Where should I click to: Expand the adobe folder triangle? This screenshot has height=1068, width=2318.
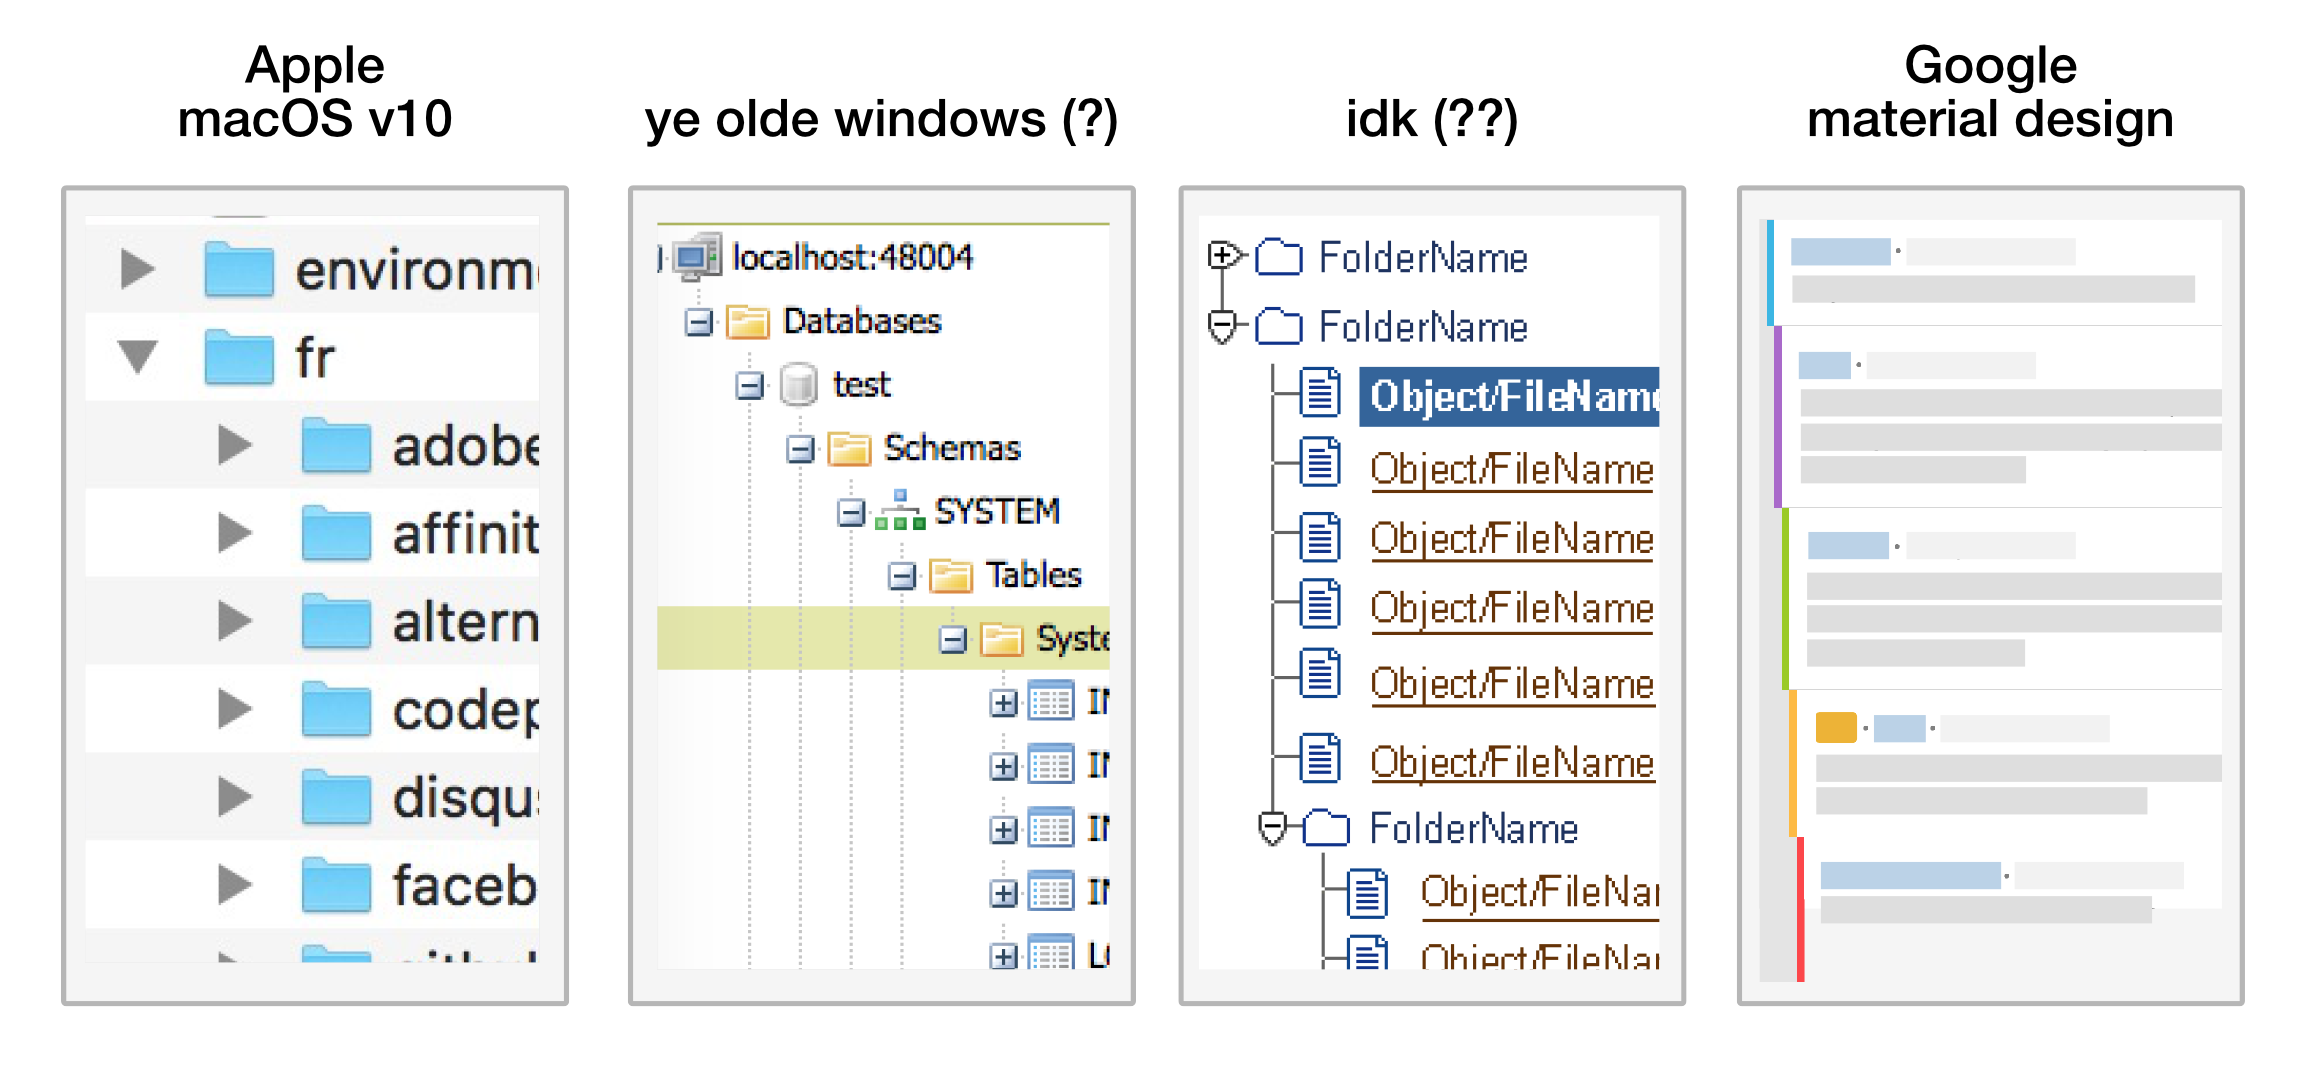click(x=234, y=445)
